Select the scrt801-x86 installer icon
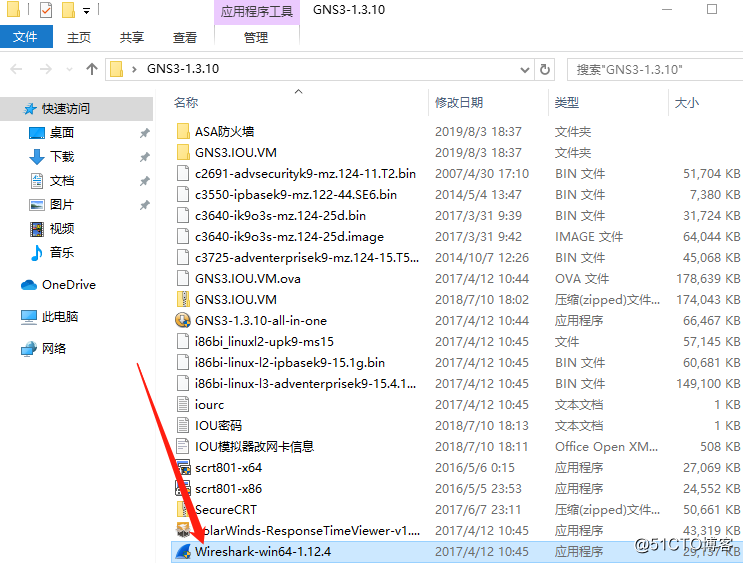 (183, 489)
